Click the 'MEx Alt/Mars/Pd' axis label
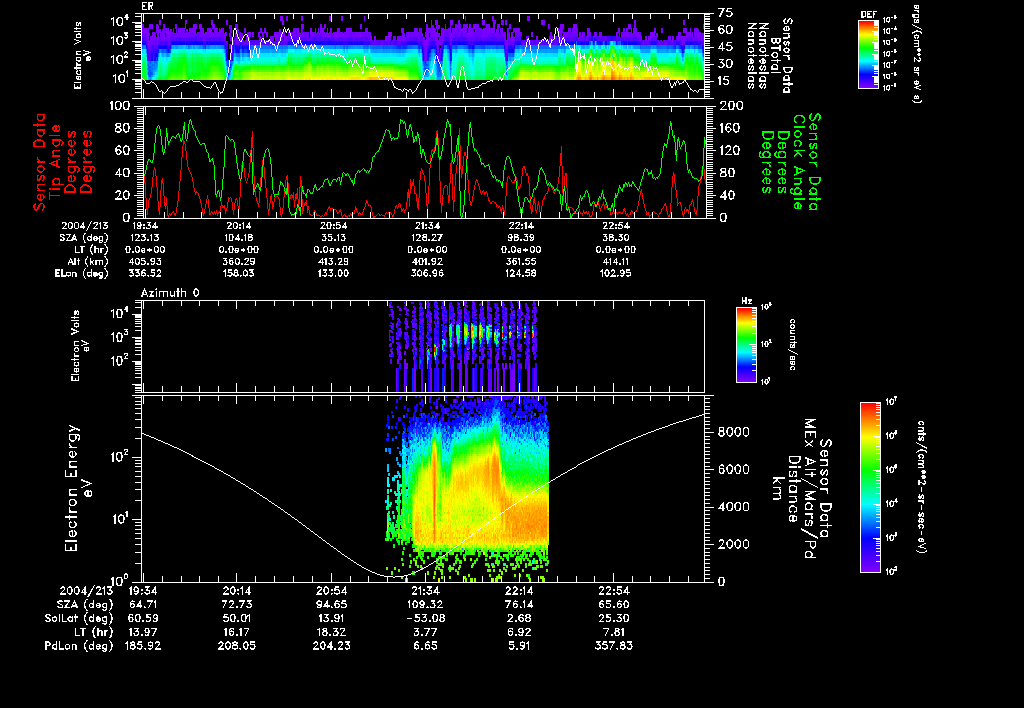This screenshot has width=1024, height=708. point(810,488)
